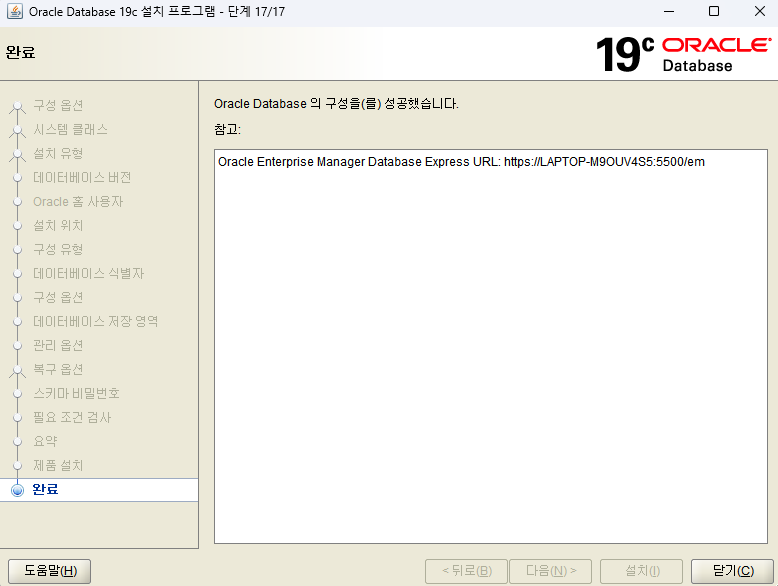The width and height of the screenshot is (778, 586).
Task: Click the disabled 설치(I) install button
Action: pyautogui.click(x=641, y=571)
